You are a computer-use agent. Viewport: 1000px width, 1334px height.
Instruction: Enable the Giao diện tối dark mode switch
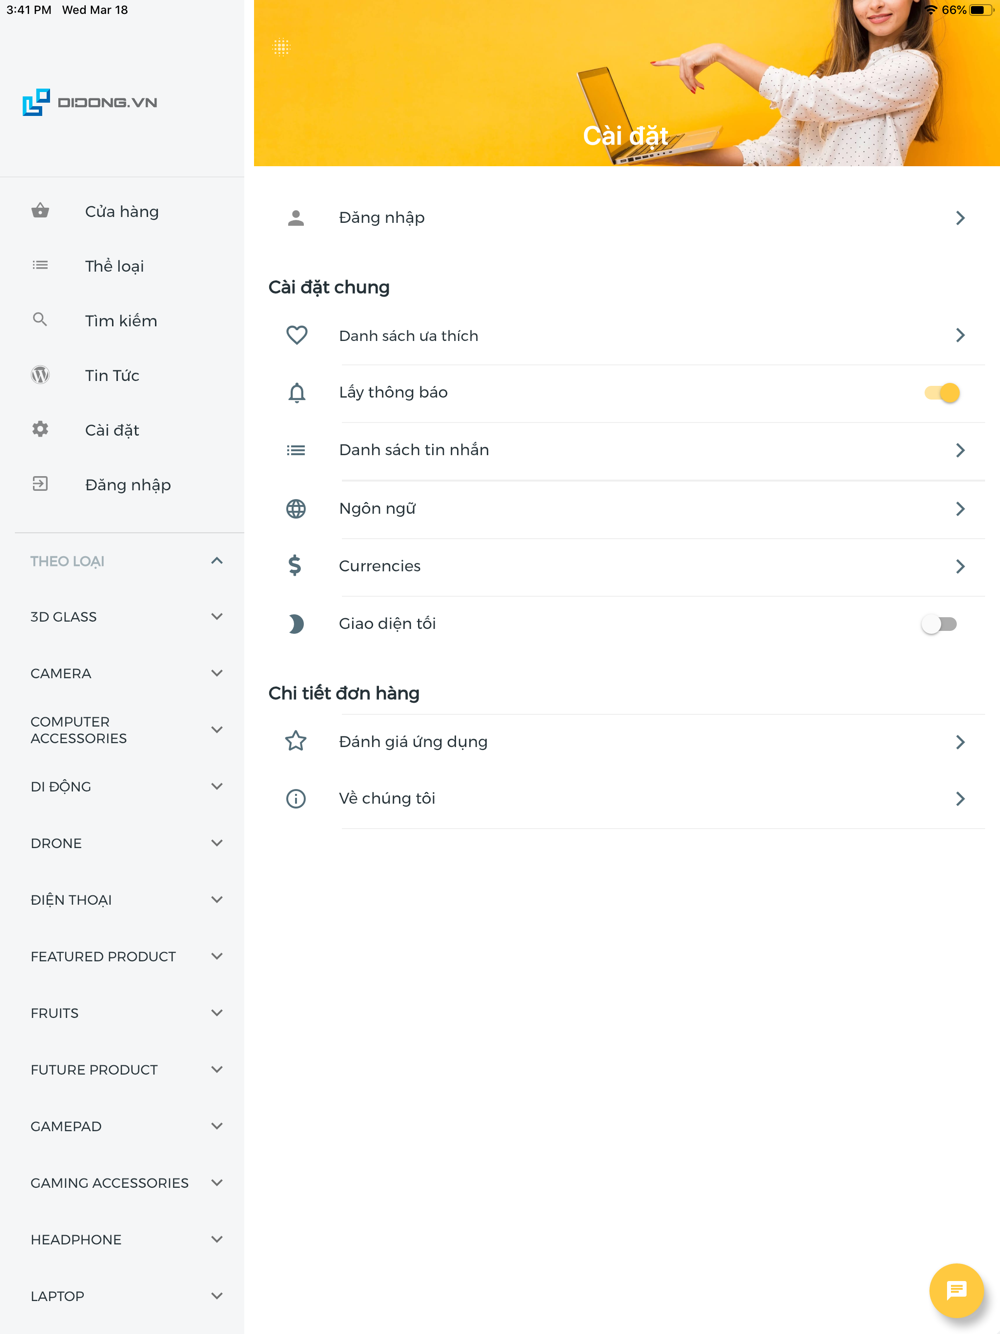939,624
